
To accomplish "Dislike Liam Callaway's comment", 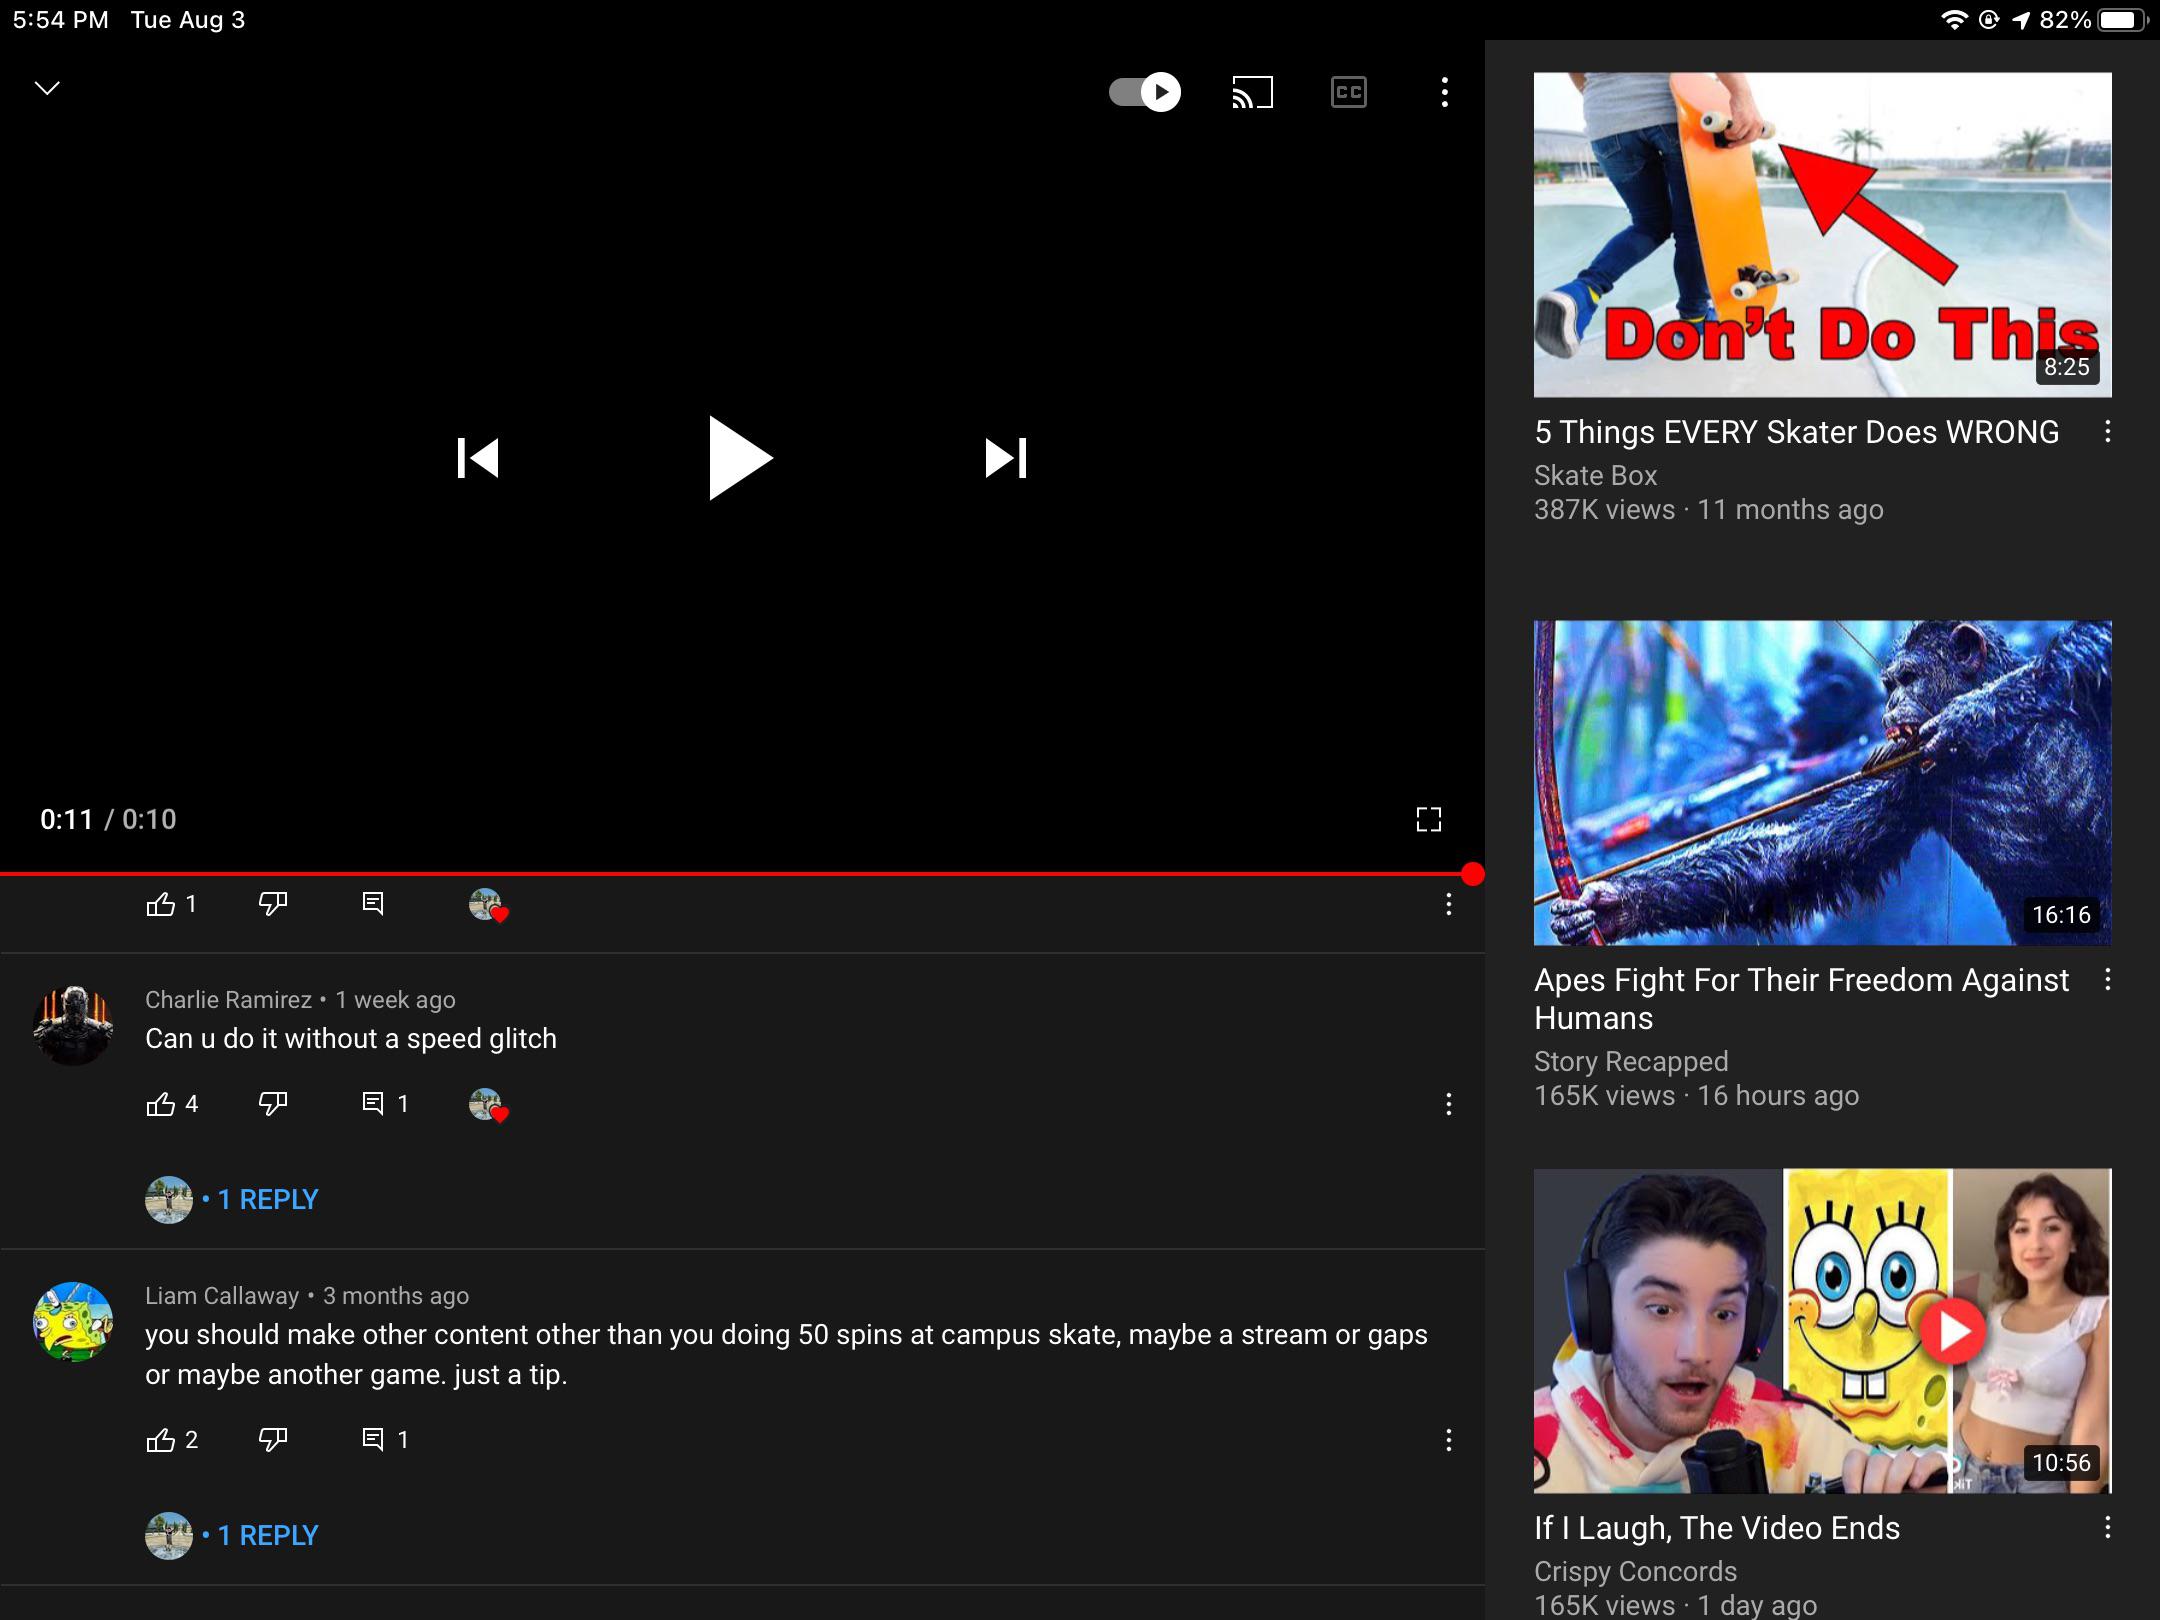I will (274, 1440).
